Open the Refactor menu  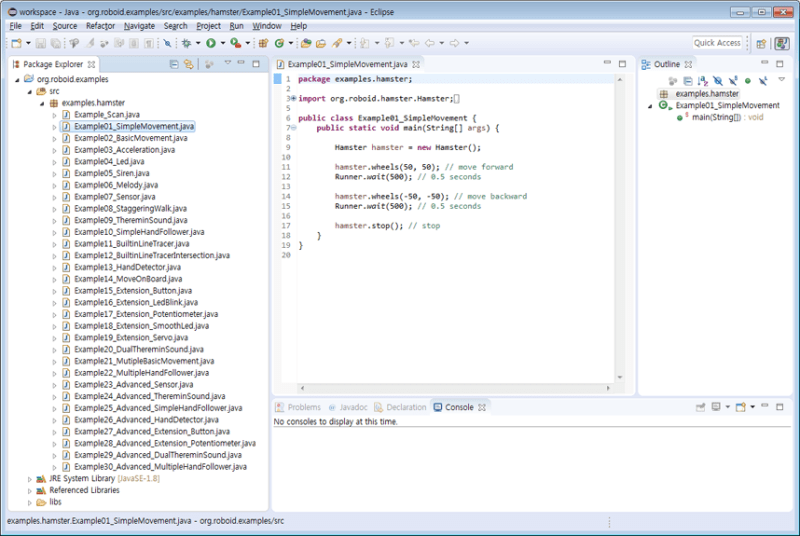100,26
